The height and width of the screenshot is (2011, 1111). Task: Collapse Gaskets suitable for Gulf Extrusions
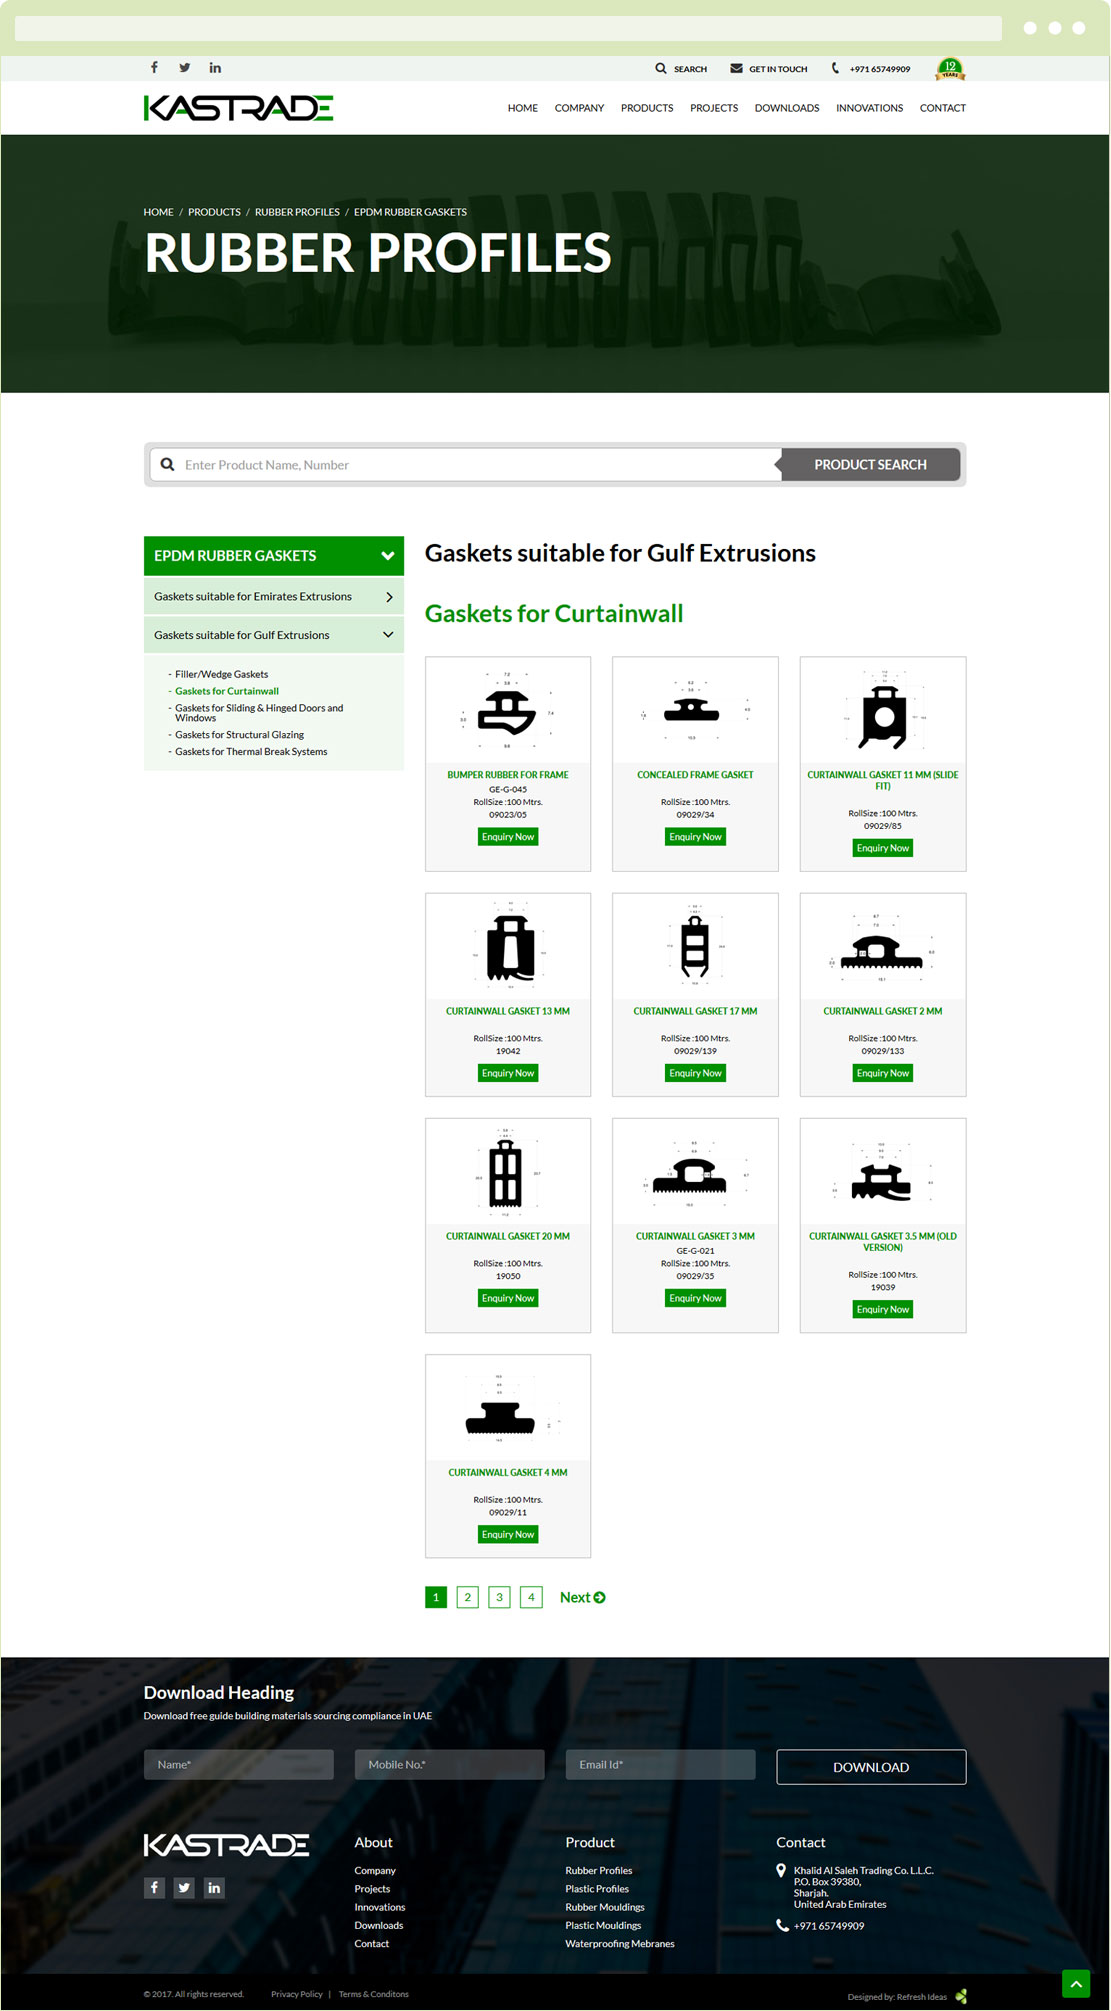click(388, 635)
